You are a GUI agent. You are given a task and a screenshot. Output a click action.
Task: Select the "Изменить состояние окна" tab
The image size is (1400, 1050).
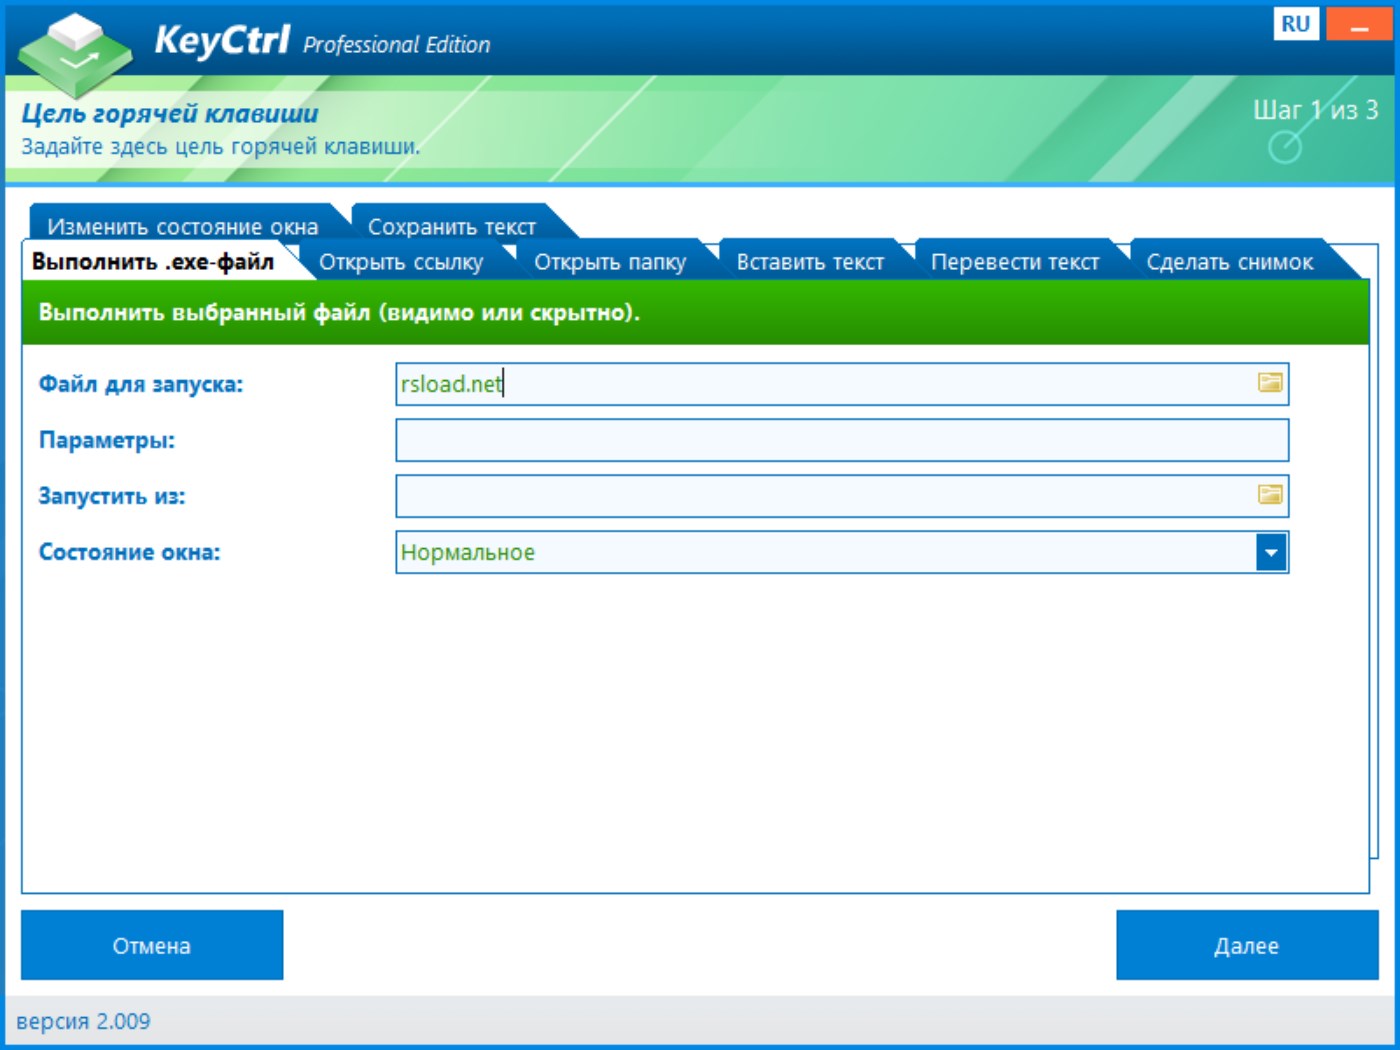(x=185, y=224)
